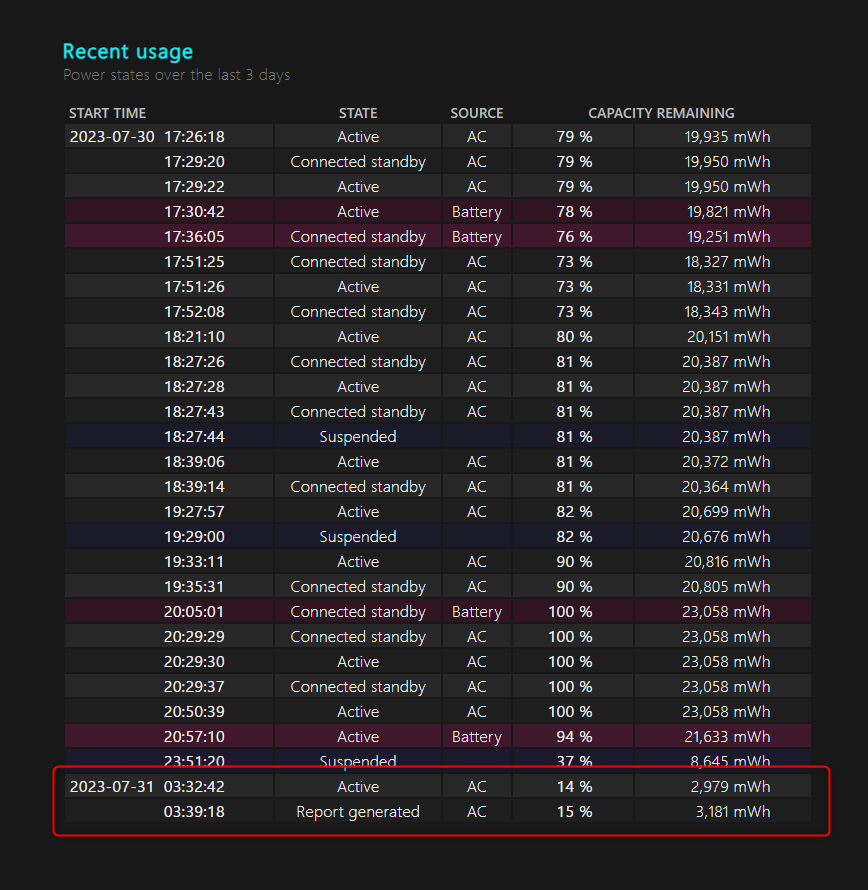Click the 94 % capacity percentage
Image resolution: width=868 pixels, height=890 pixels.
coord(574,737)
